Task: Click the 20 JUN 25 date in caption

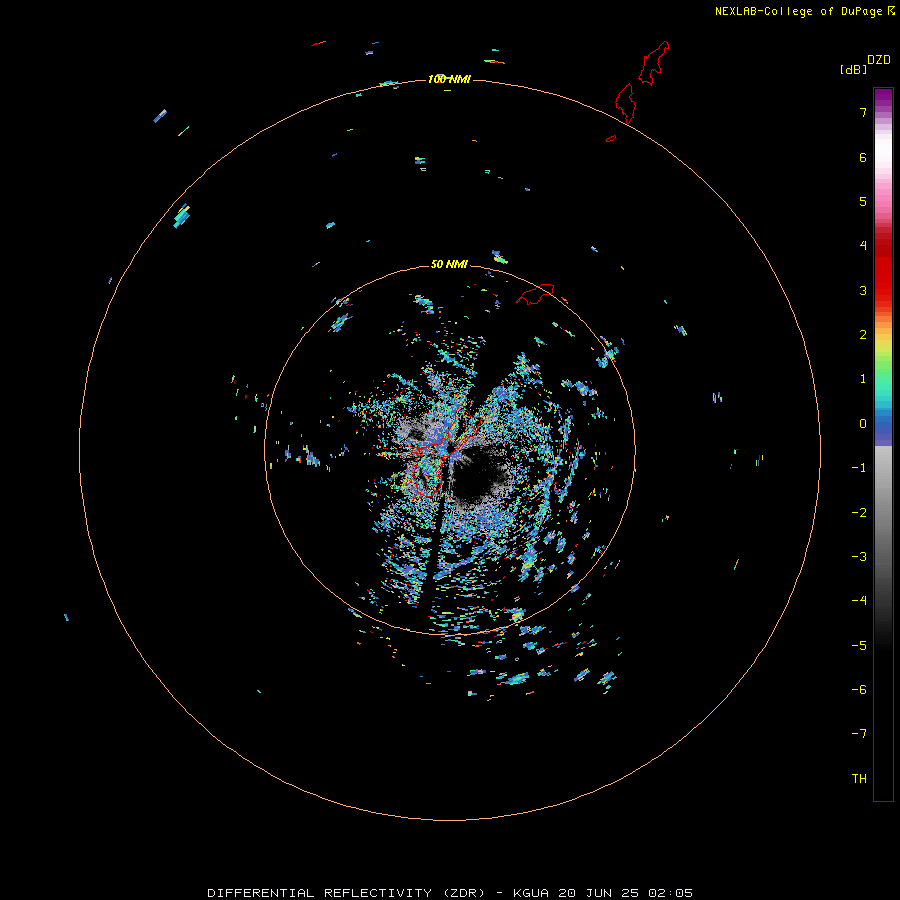Action: tap(599, 893)
